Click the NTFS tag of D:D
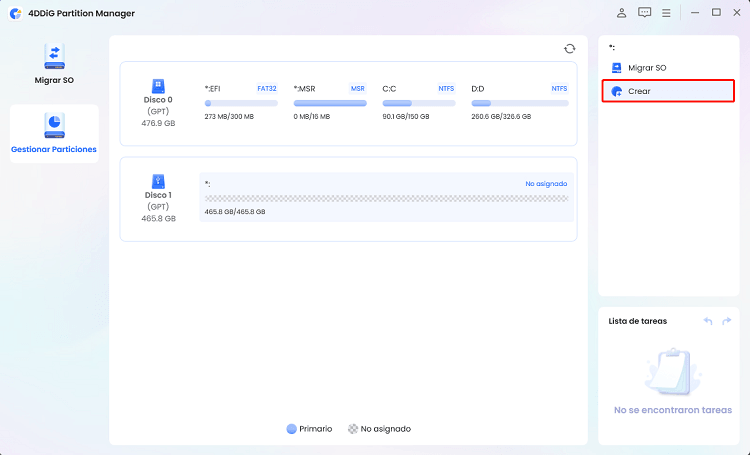Screen dimensions: 750x455 click(x=559, y=89)
